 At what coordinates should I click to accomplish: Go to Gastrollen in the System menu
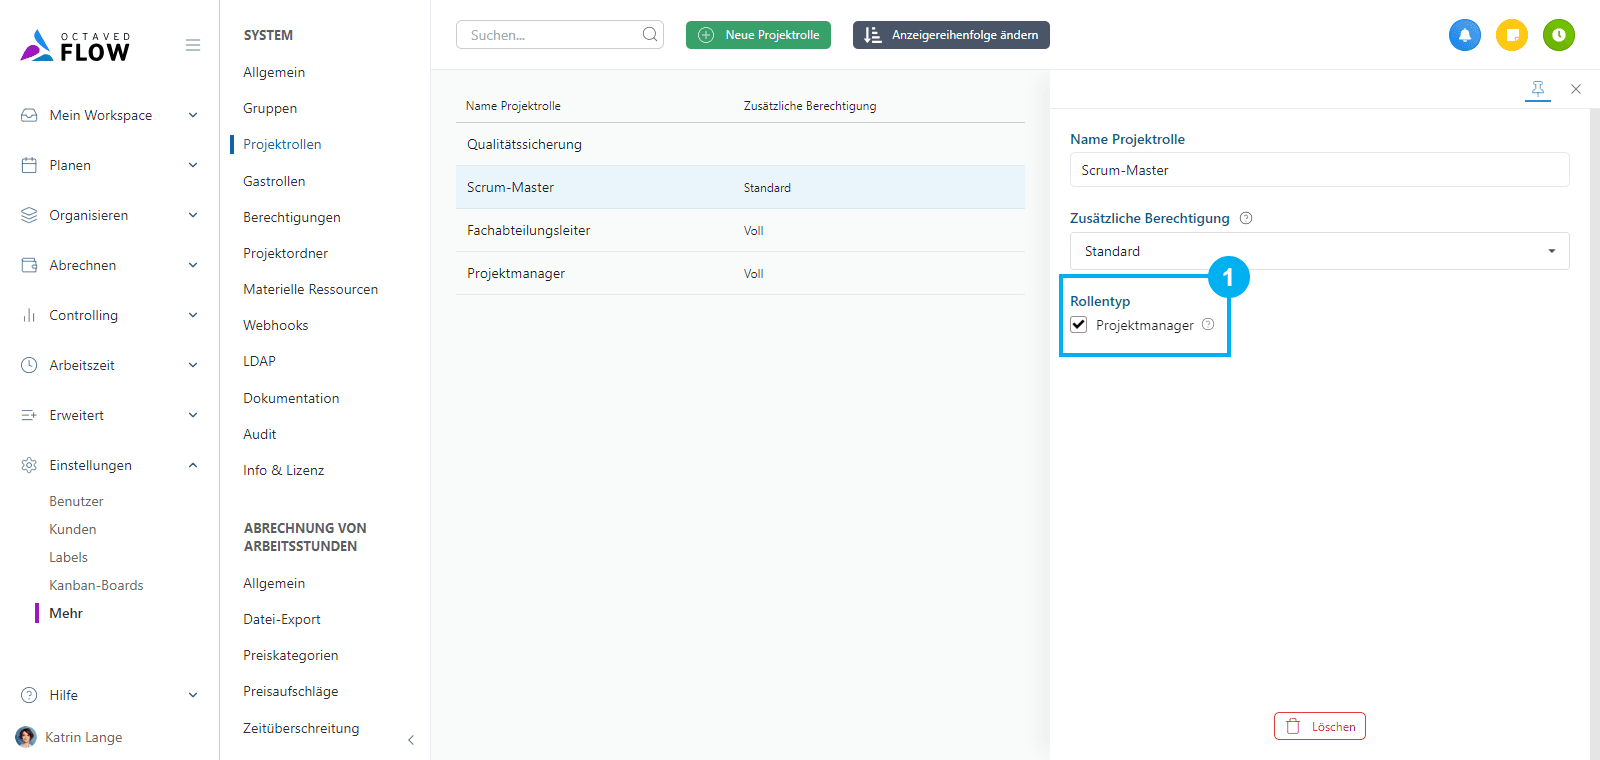[x=274, y=181]
